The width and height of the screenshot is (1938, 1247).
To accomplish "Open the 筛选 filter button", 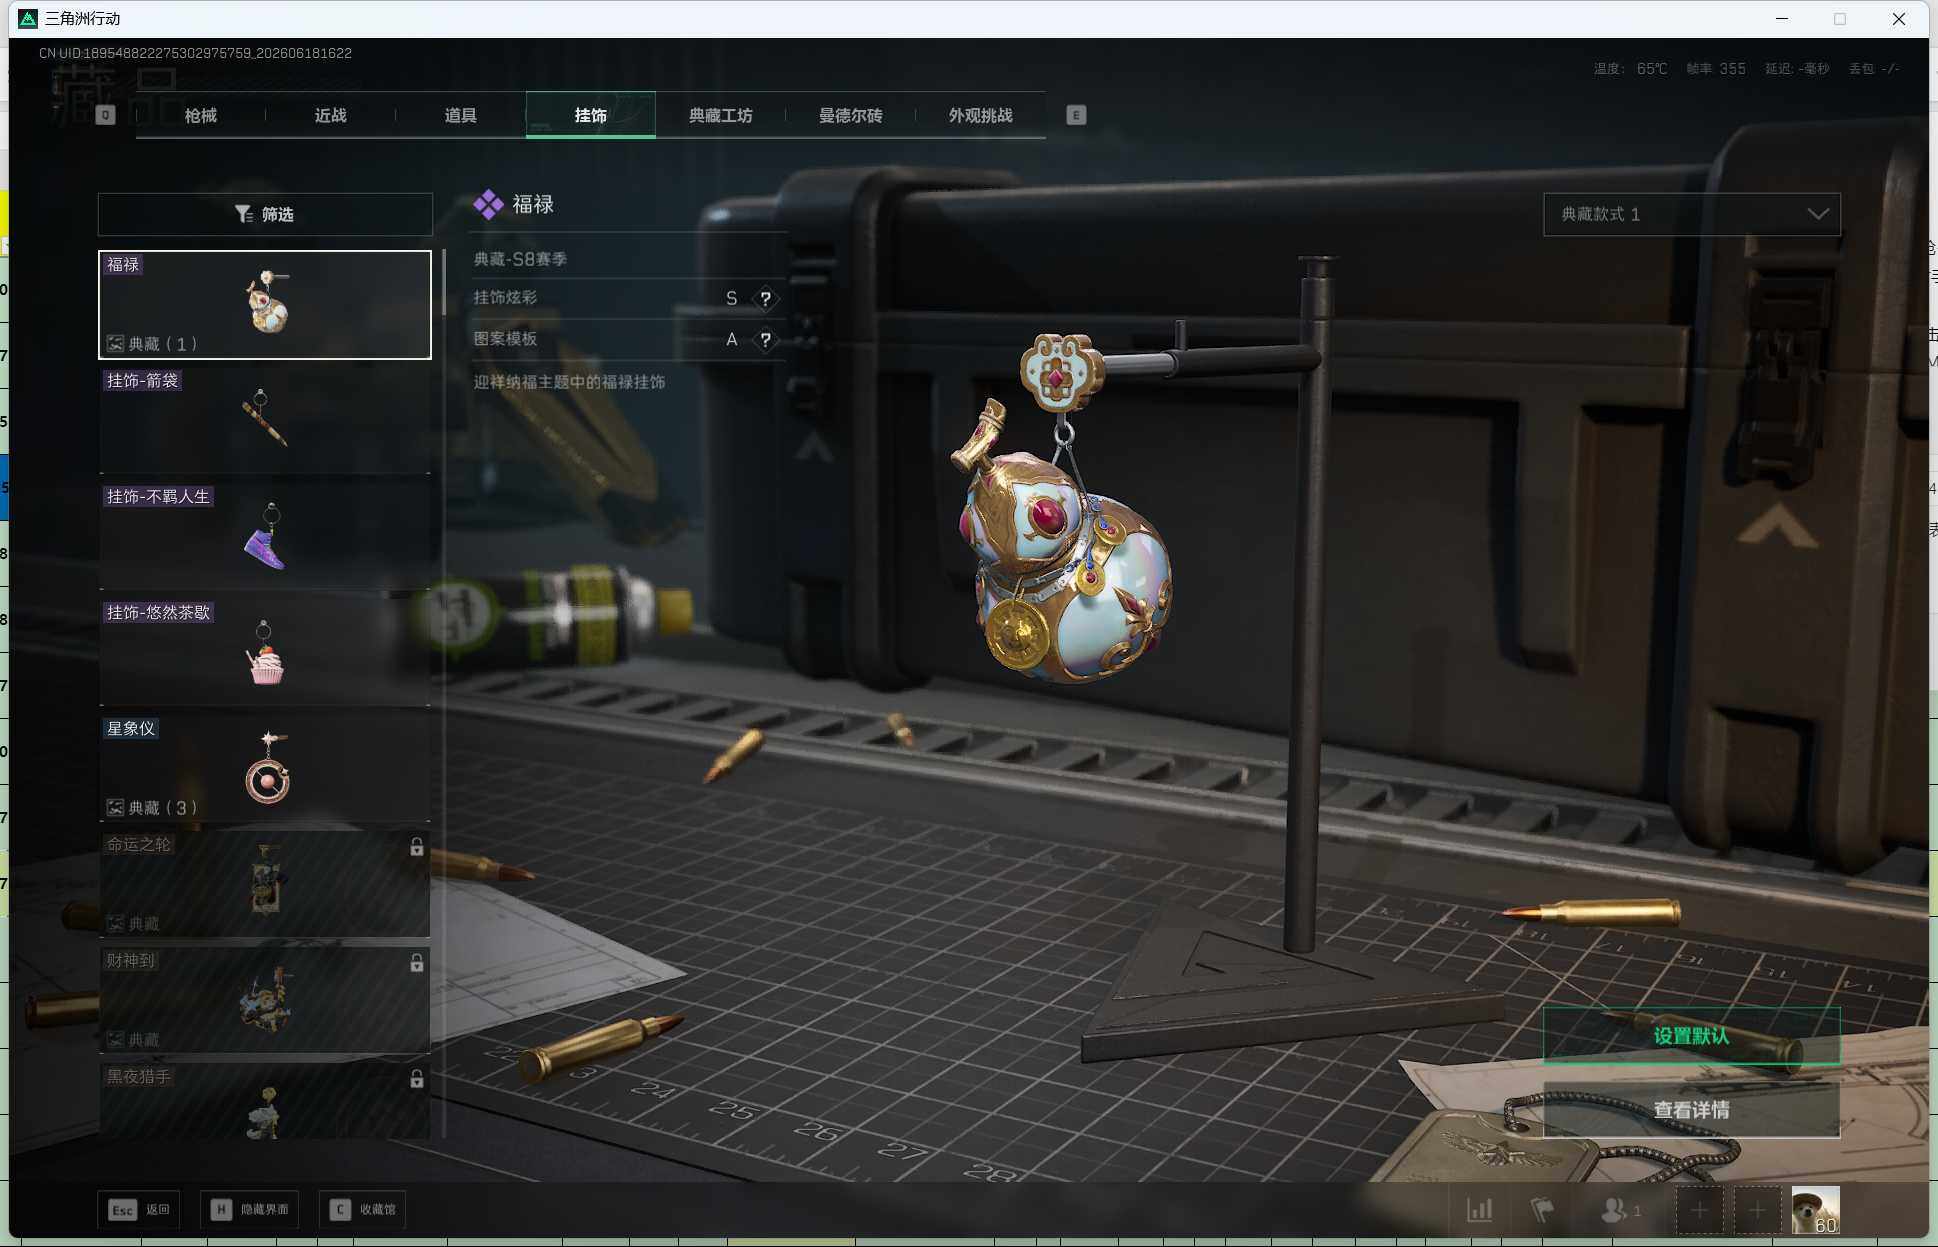I will click(265, 214).
